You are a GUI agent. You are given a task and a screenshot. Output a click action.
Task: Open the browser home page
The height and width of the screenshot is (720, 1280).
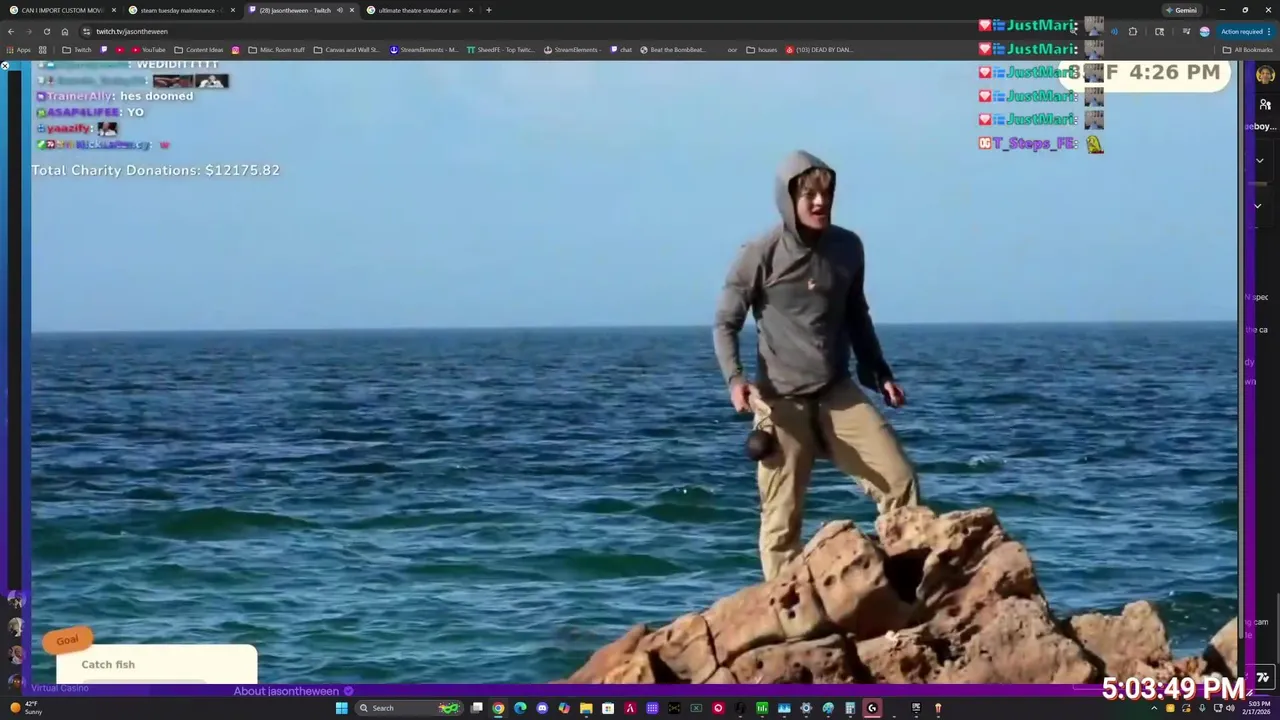pyautogui.click(x=65, y=31)
